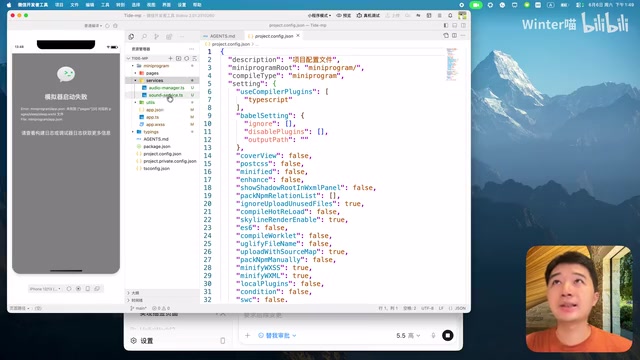This screenshot has width=640, height=360.
Task: Open the mini program mode dropdown
Action: click(319, 16)
